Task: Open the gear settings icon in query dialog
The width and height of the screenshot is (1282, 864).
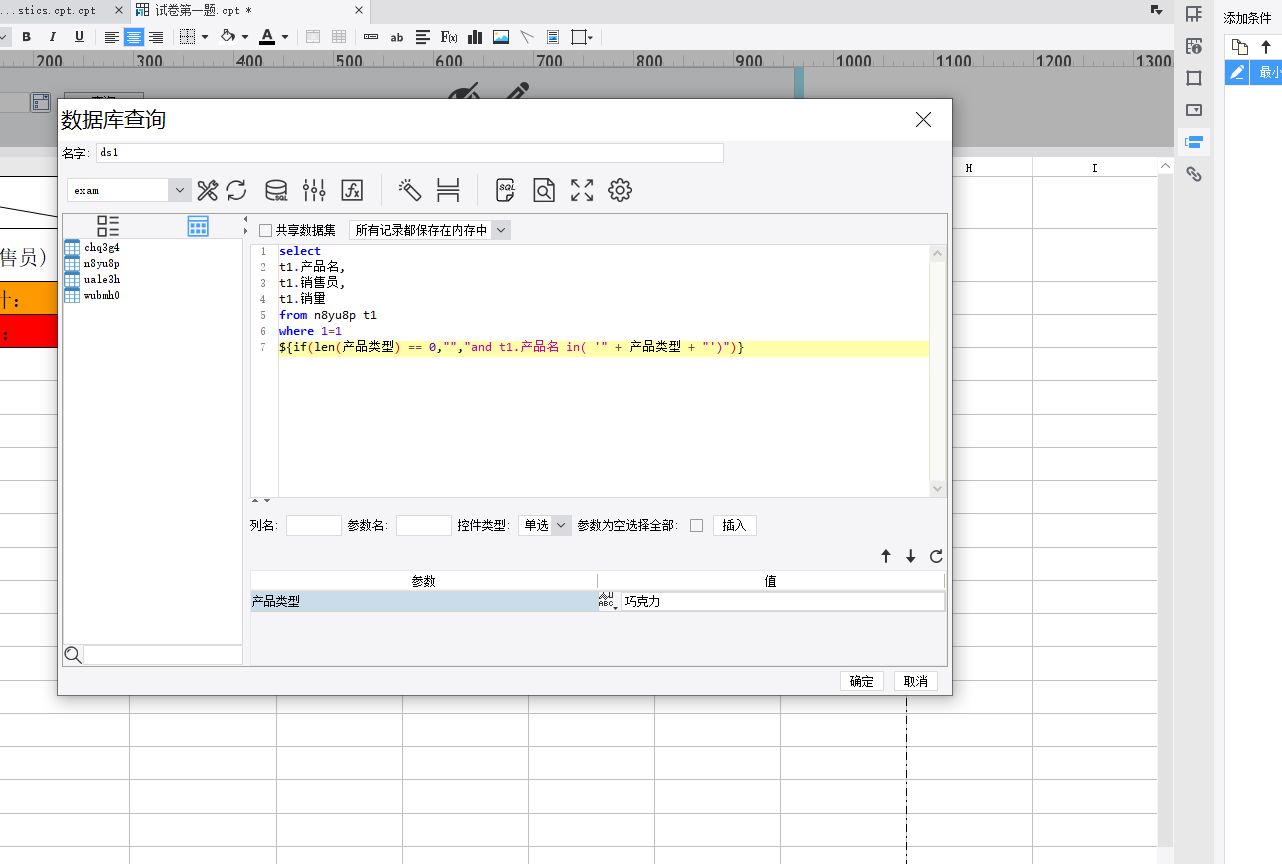Action: pyautogui.click(x=620, y=190)
